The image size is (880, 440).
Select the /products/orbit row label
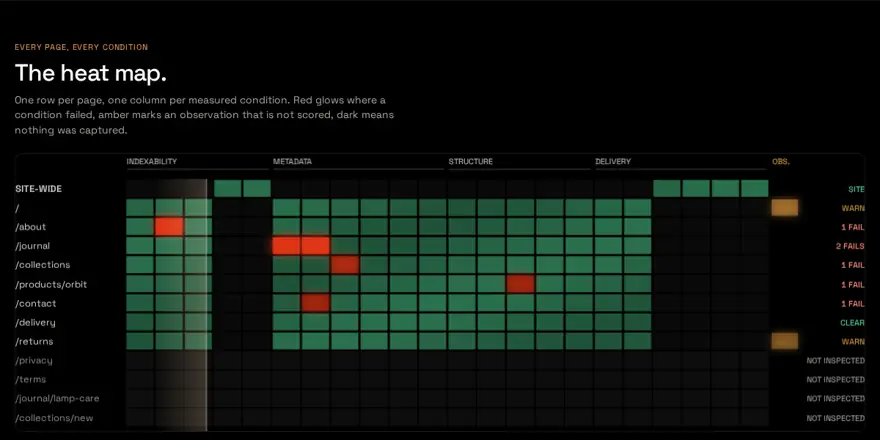tap(51, 285)
